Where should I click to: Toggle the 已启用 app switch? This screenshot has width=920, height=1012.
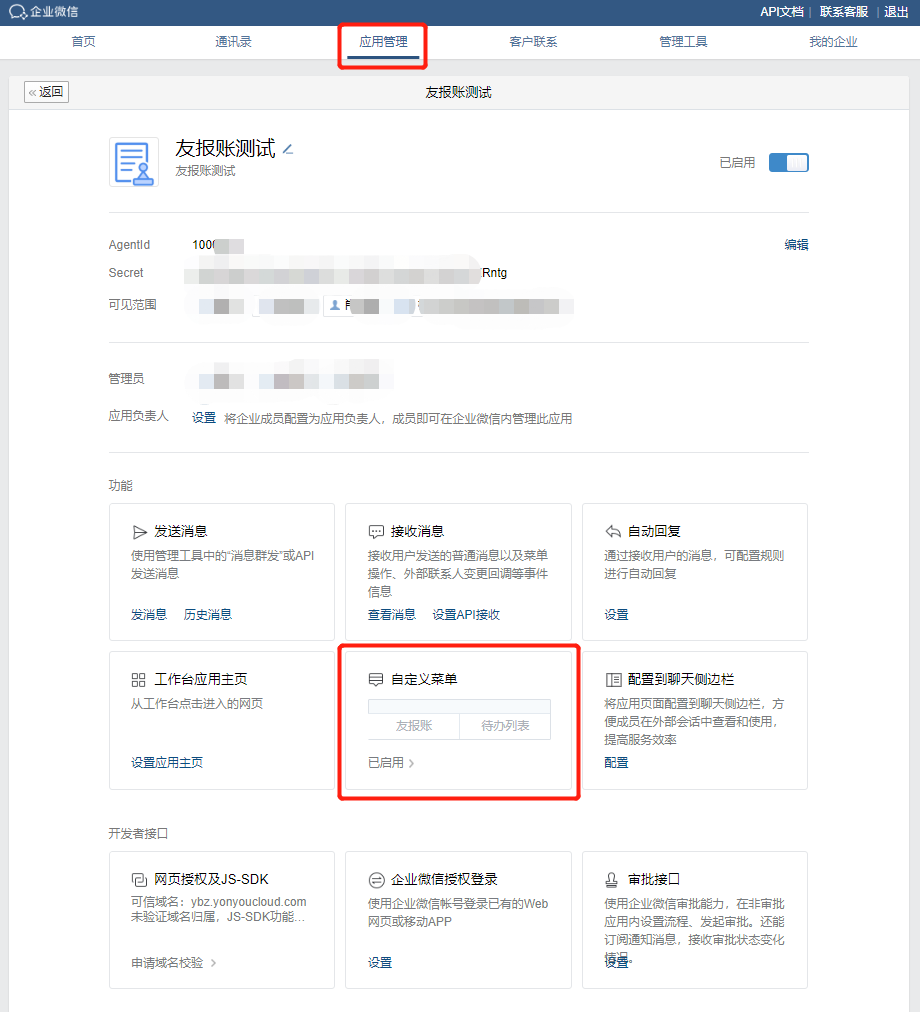pyautogui.click(x=788, y=163)
